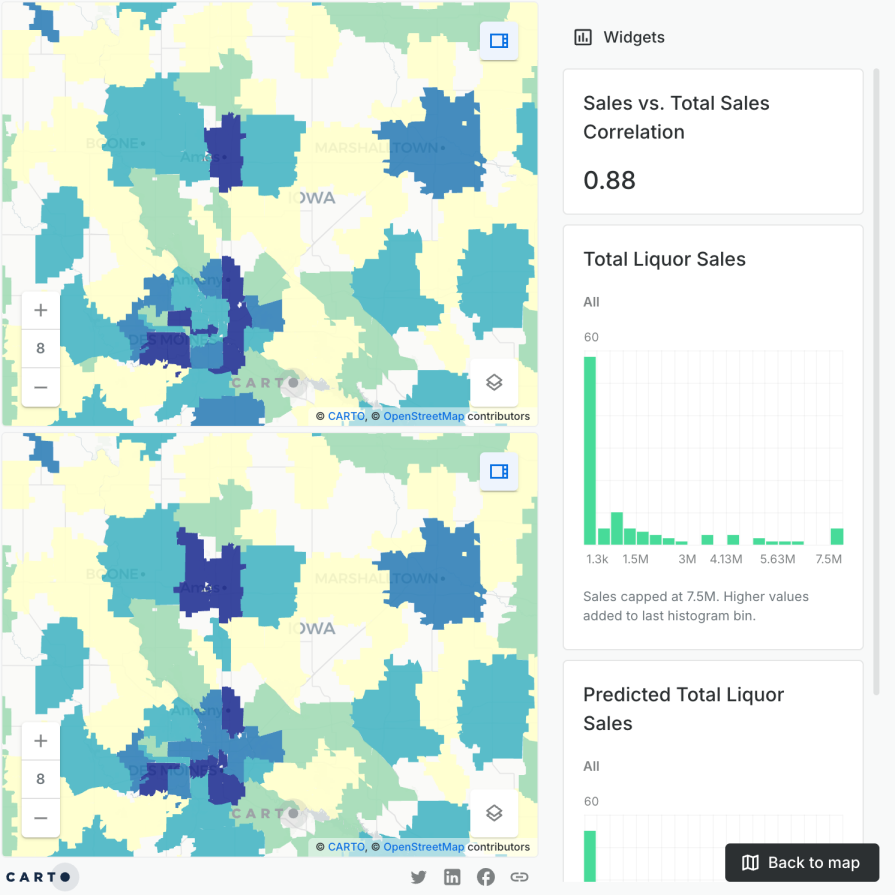Viewport: 895px width, 895px height.
Task: Select the tallest first bar in the Total Liquor Sales histogram
Action: pyautogui.click(x=590, y=450)
